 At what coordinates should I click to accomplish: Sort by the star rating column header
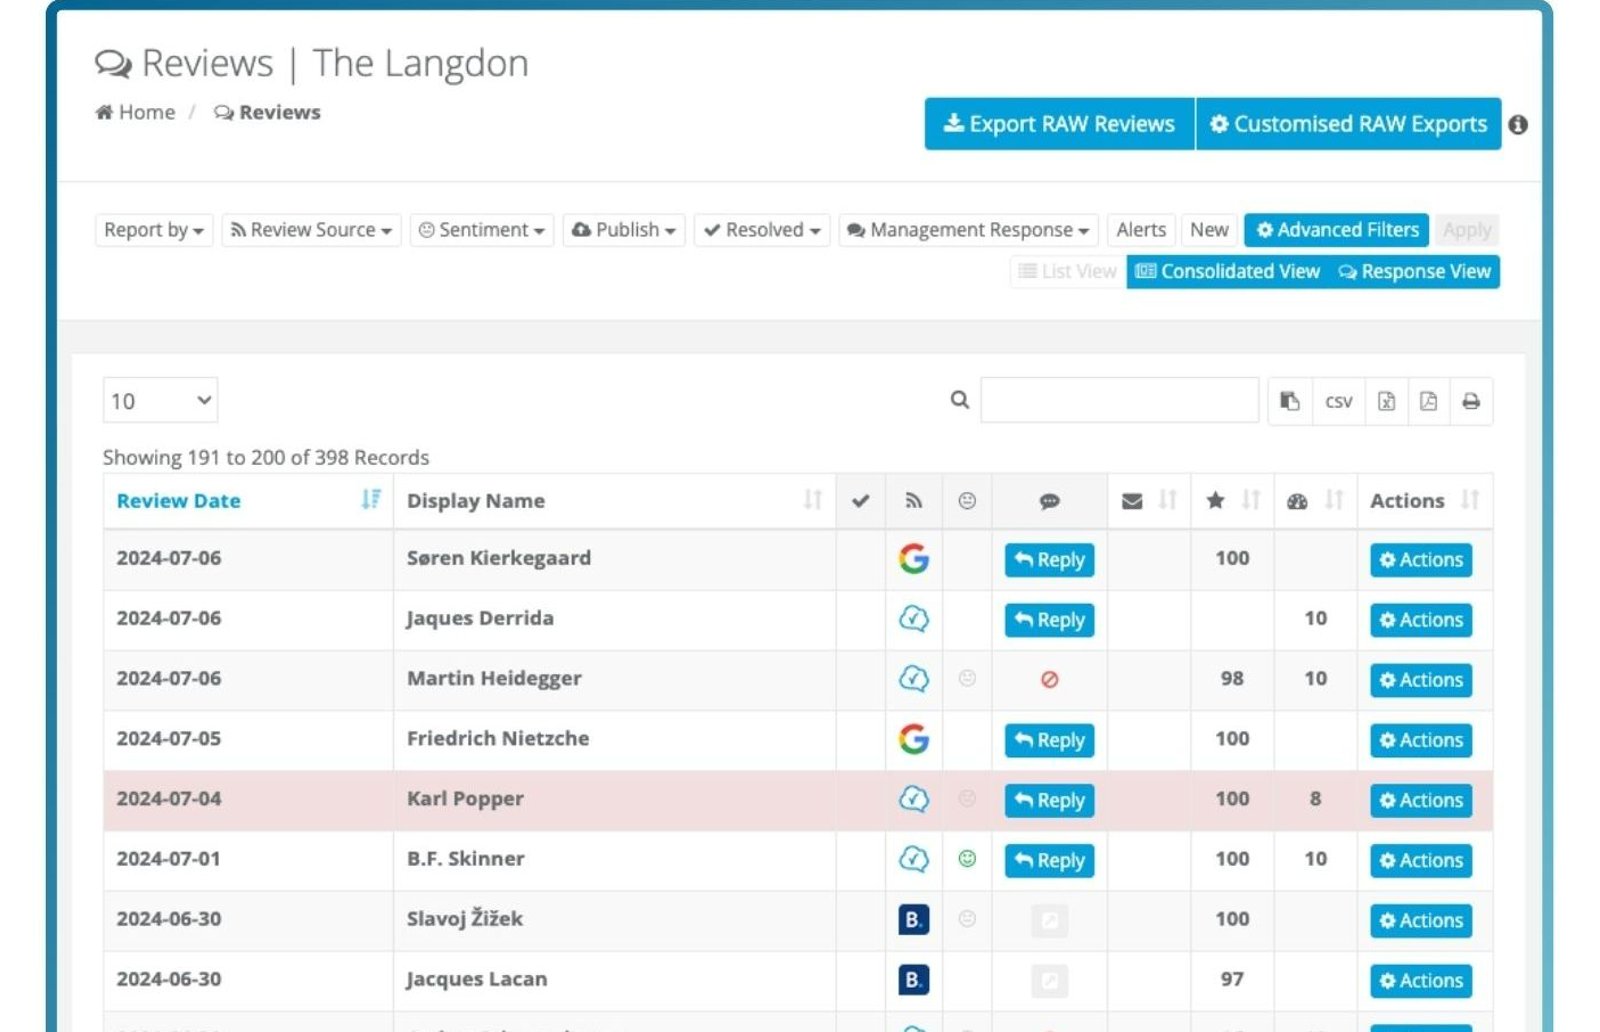pyautogui.click(x=1232, y=501)
